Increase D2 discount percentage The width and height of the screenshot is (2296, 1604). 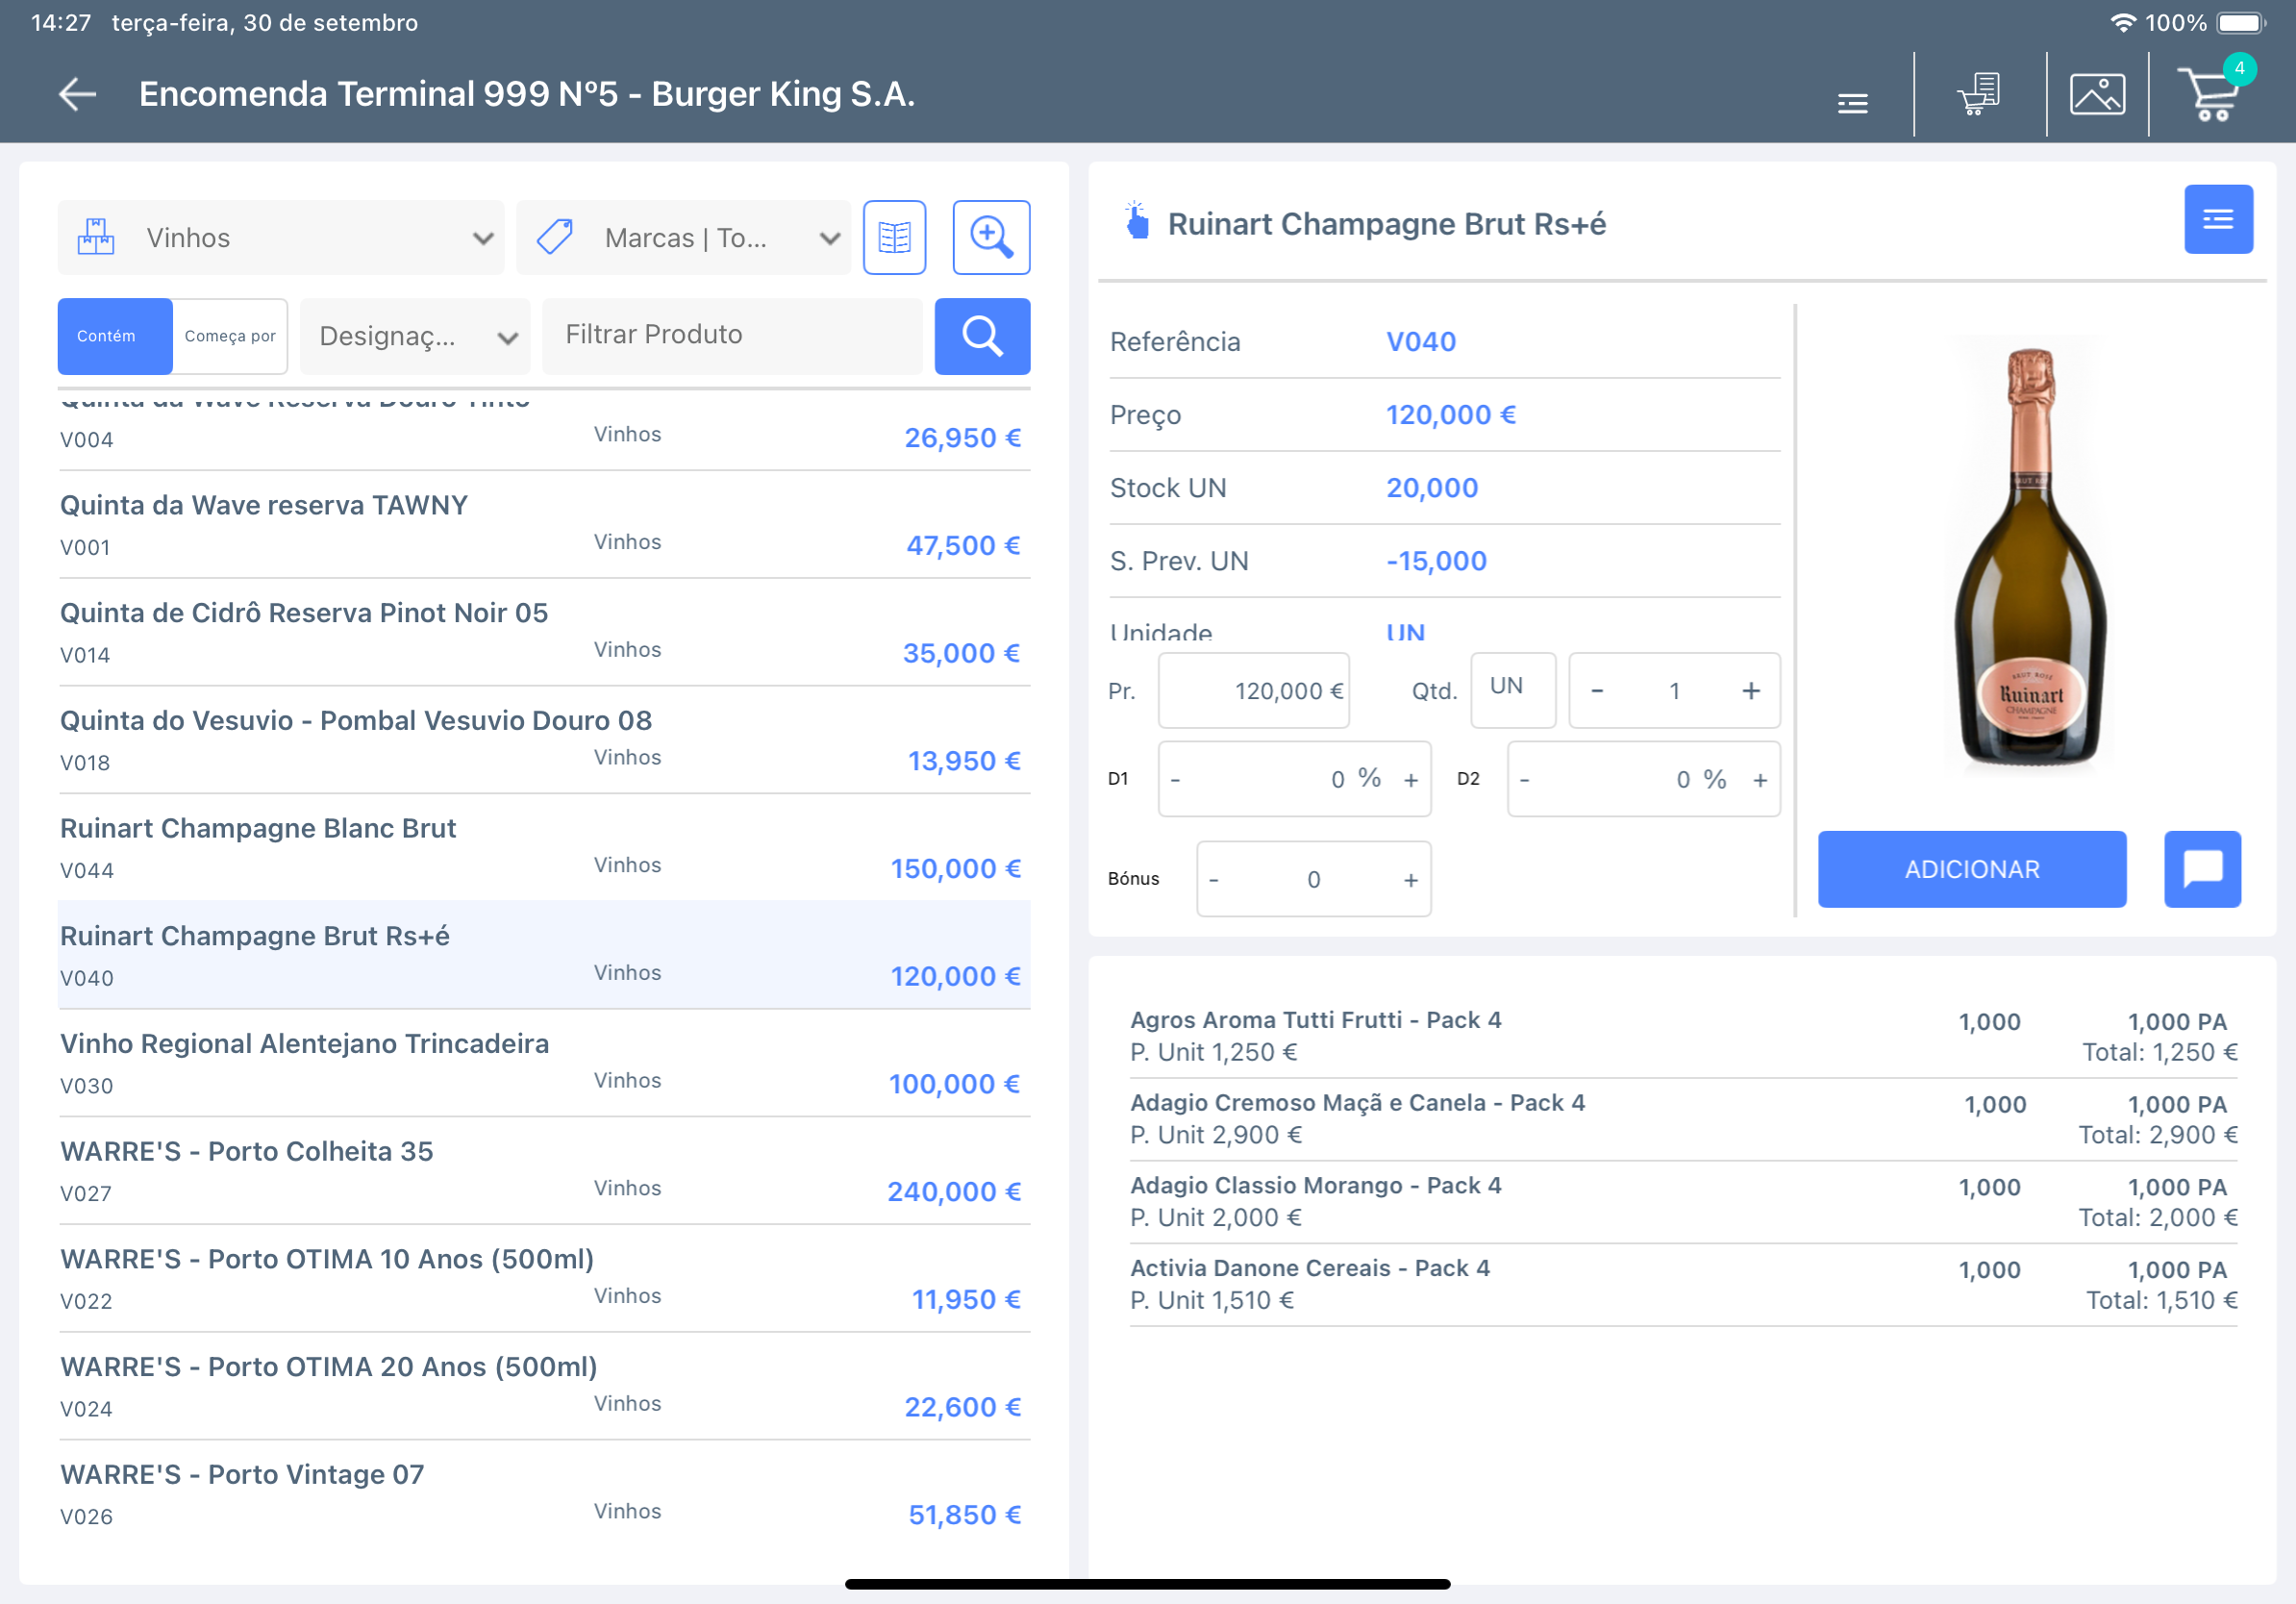pos(1759,780)
